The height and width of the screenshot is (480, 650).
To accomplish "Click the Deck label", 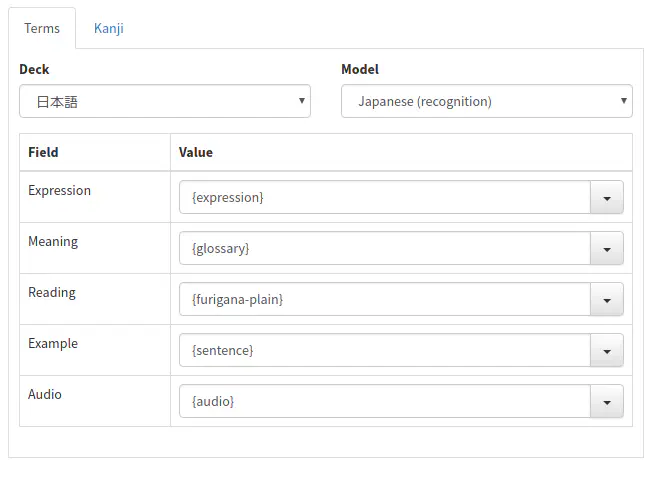I will point(34,70).
